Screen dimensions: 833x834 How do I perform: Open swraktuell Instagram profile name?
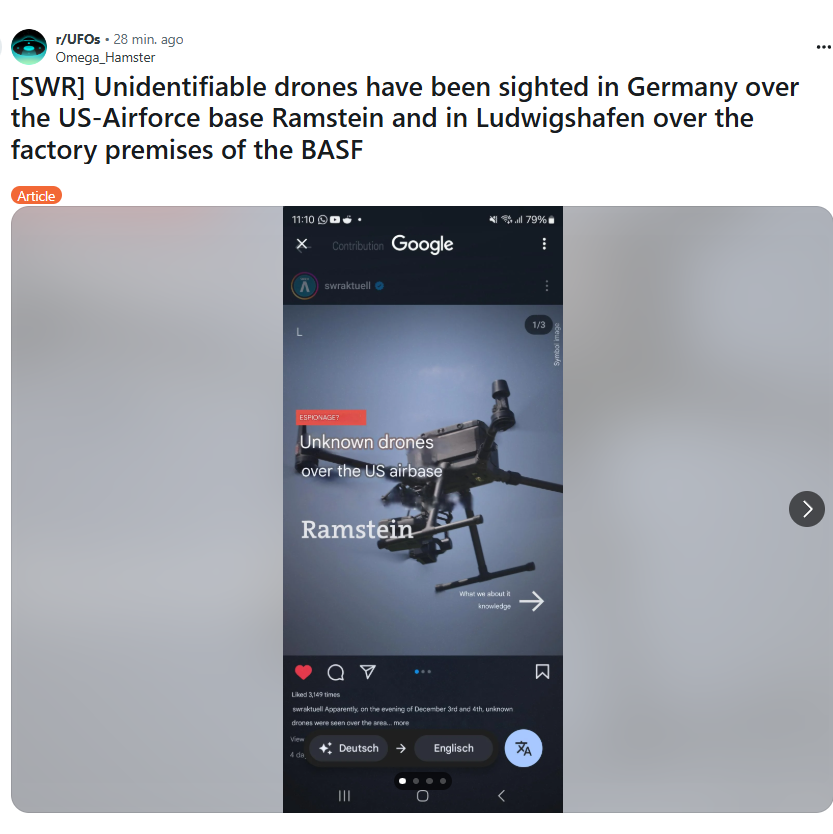click(x=347, y=286)
